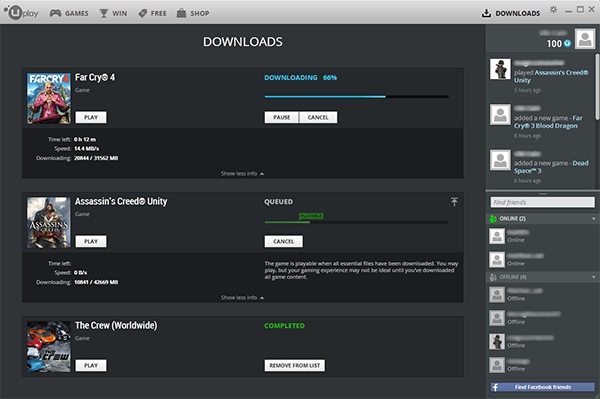
Task: Click avatar beside Dead Space 3 activity
Action: (500, 160)
